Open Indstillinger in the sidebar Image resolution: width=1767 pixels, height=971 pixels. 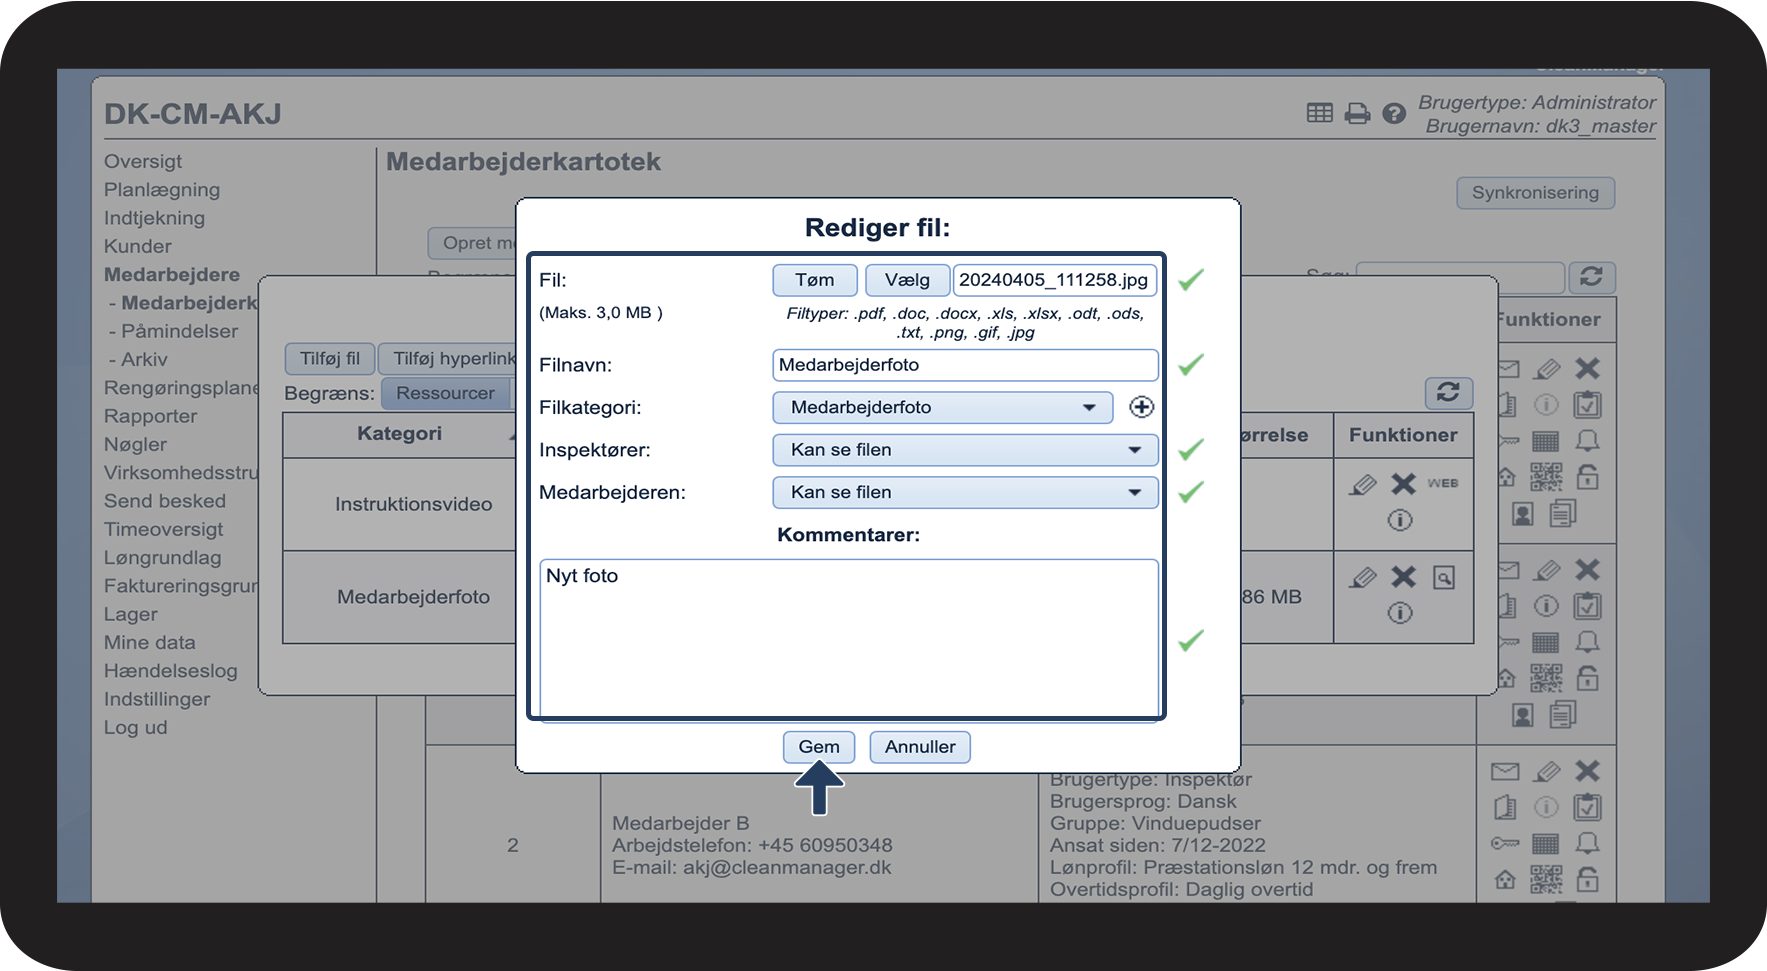(x=157, y=699)
